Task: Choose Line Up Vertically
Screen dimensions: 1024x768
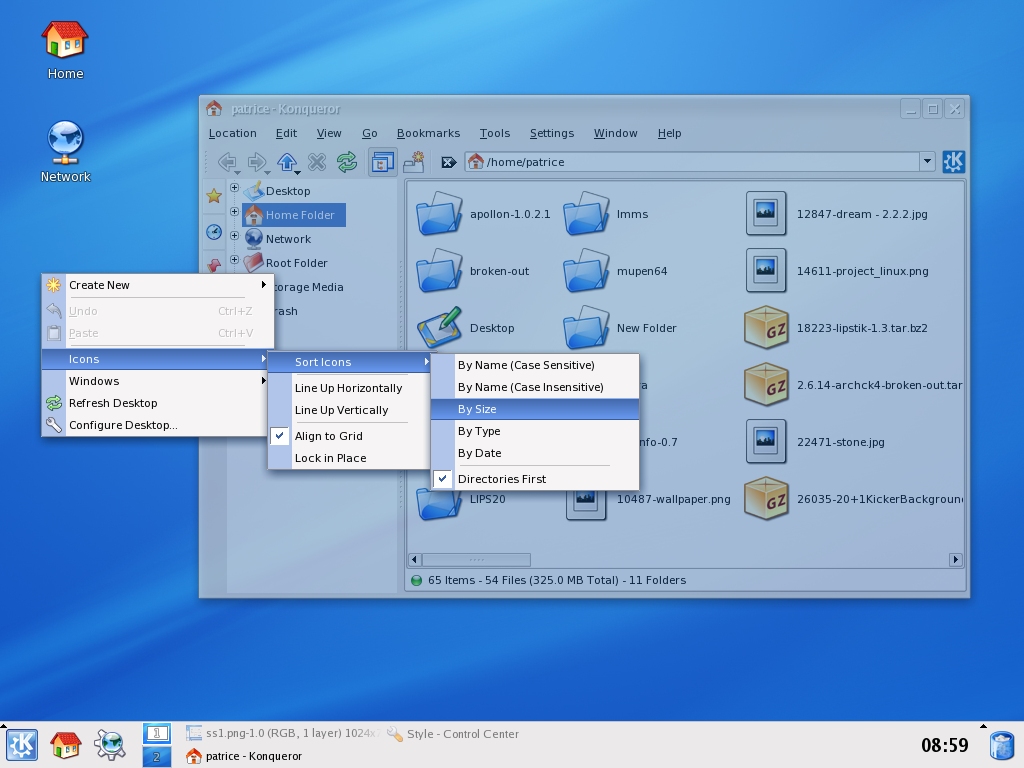Action: [x=348, y=410]
